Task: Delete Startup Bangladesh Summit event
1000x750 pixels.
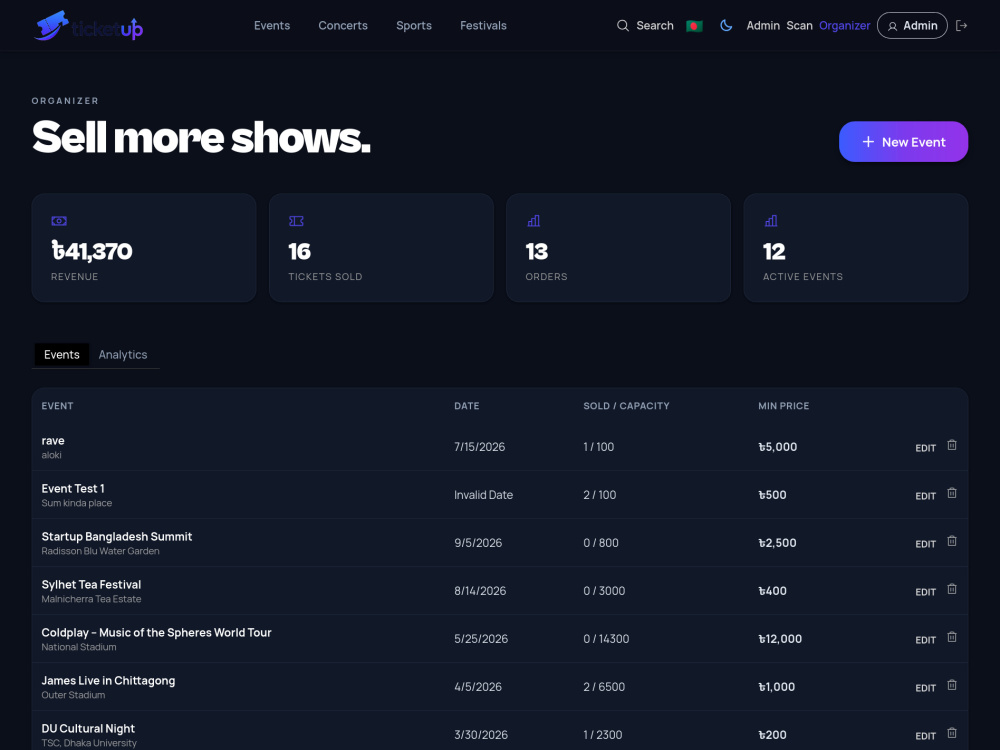Action: 952,541
